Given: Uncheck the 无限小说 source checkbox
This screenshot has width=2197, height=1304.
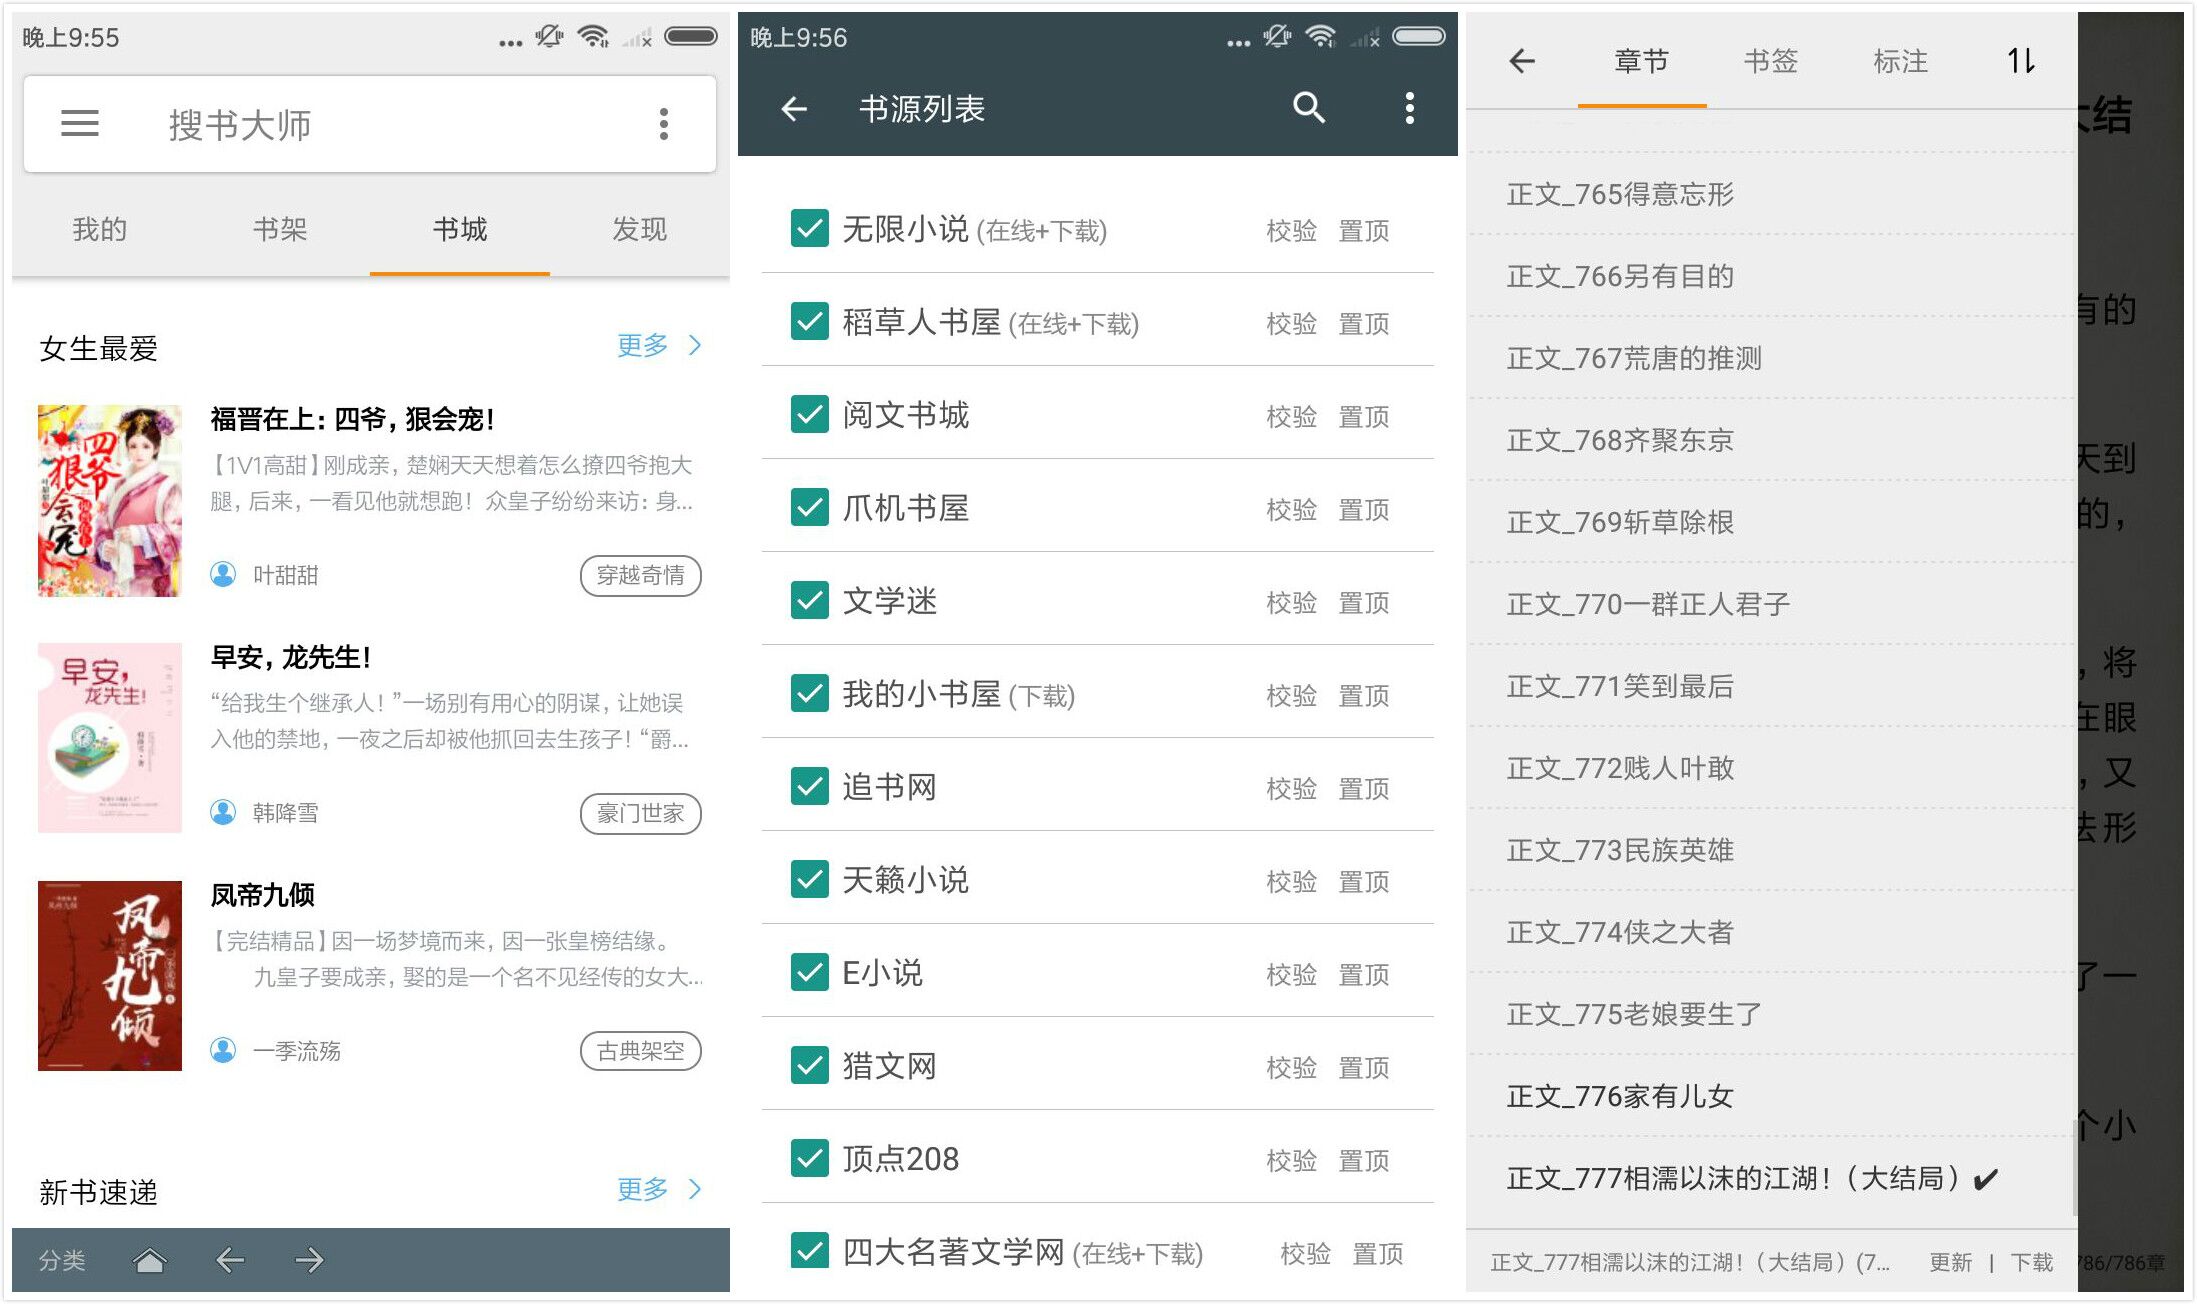Looking at the screenshot, I should pyautogui.click(x=809, y=229).
